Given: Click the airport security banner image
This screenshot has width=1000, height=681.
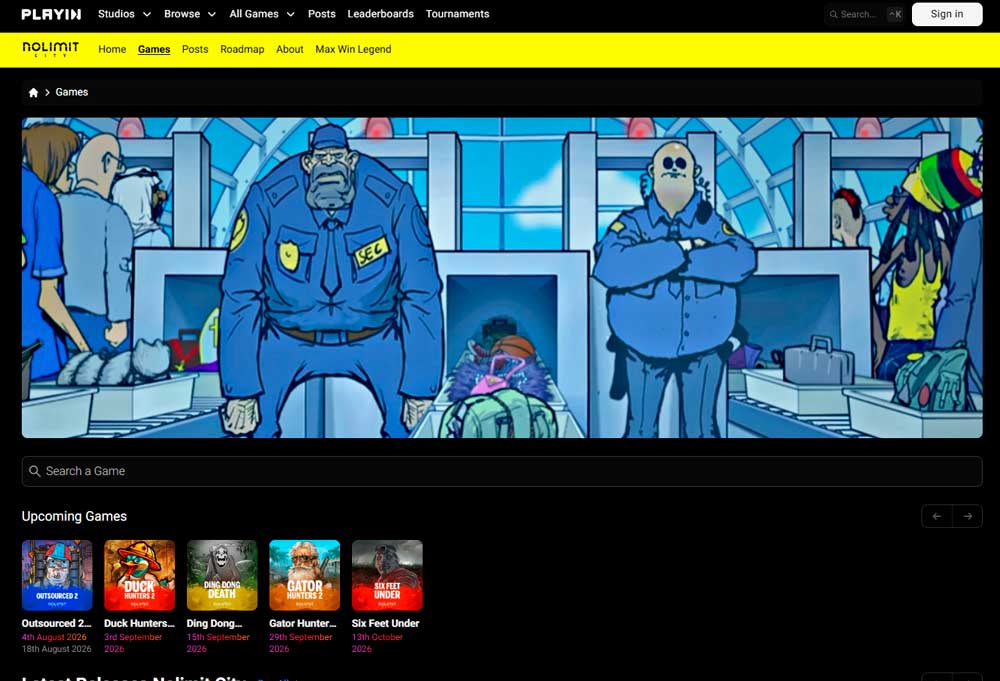Looking at the screenshot, I should pyautogui.click(x=502, y=277).
